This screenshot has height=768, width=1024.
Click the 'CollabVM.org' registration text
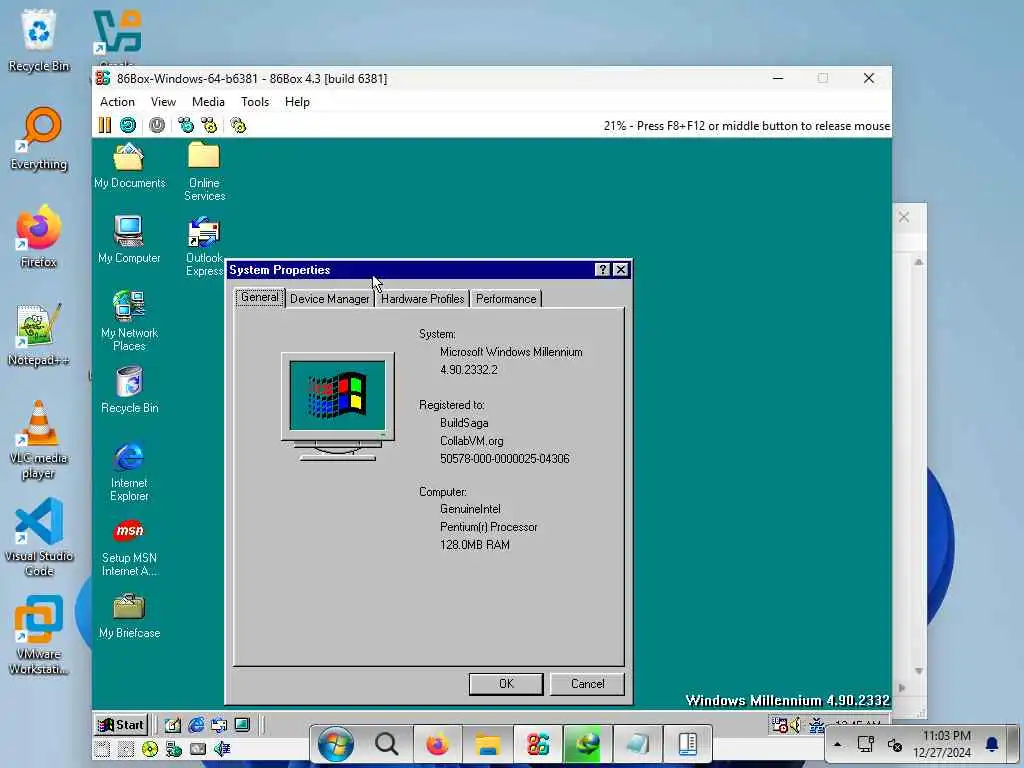(472, 441)
